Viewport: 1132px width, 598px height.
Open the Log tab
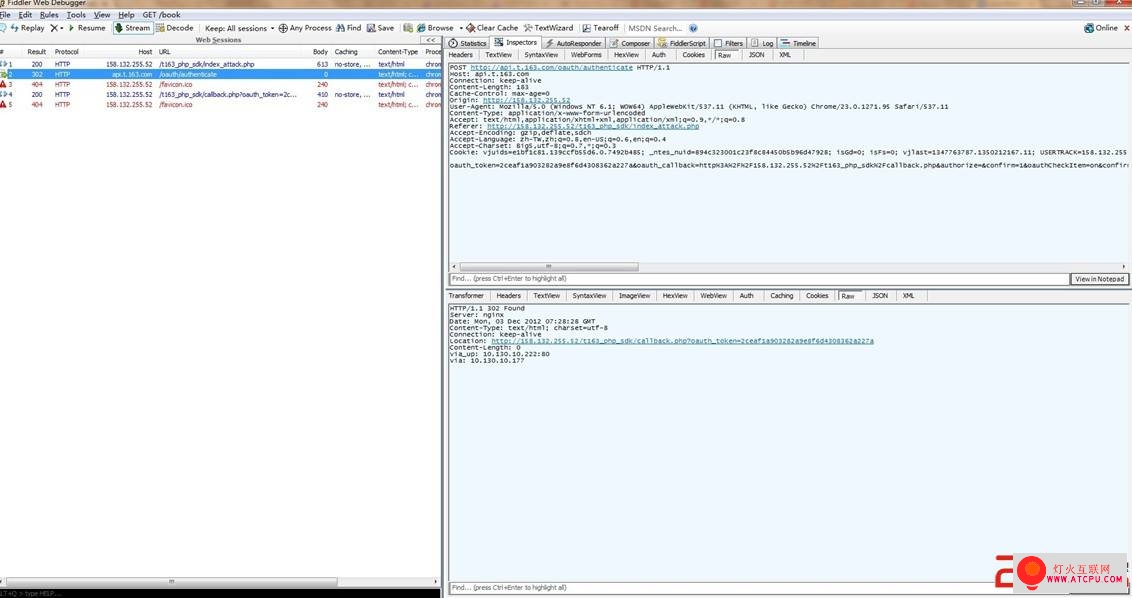tap(762, 43)
